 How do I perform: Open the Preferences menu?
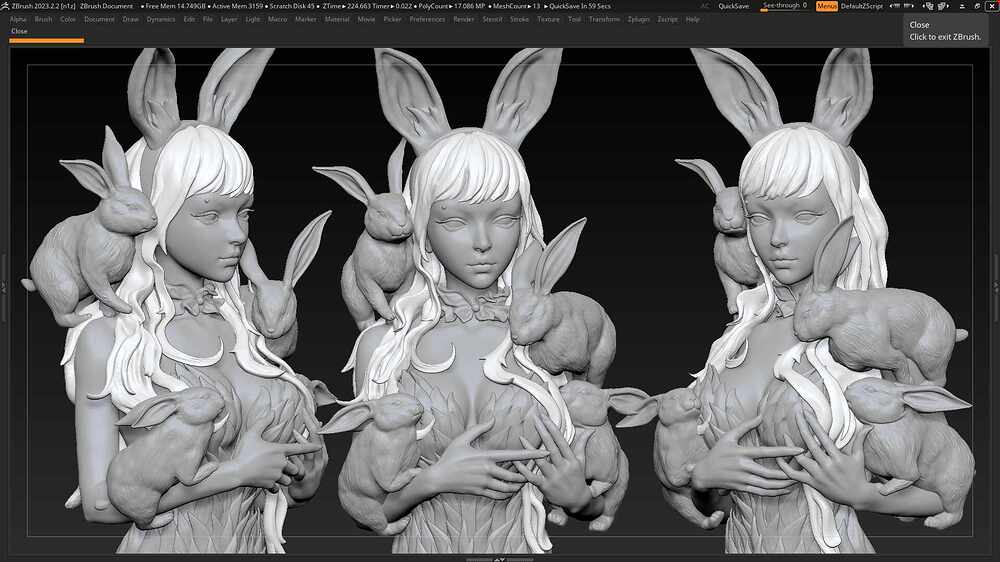coord(427,19)
